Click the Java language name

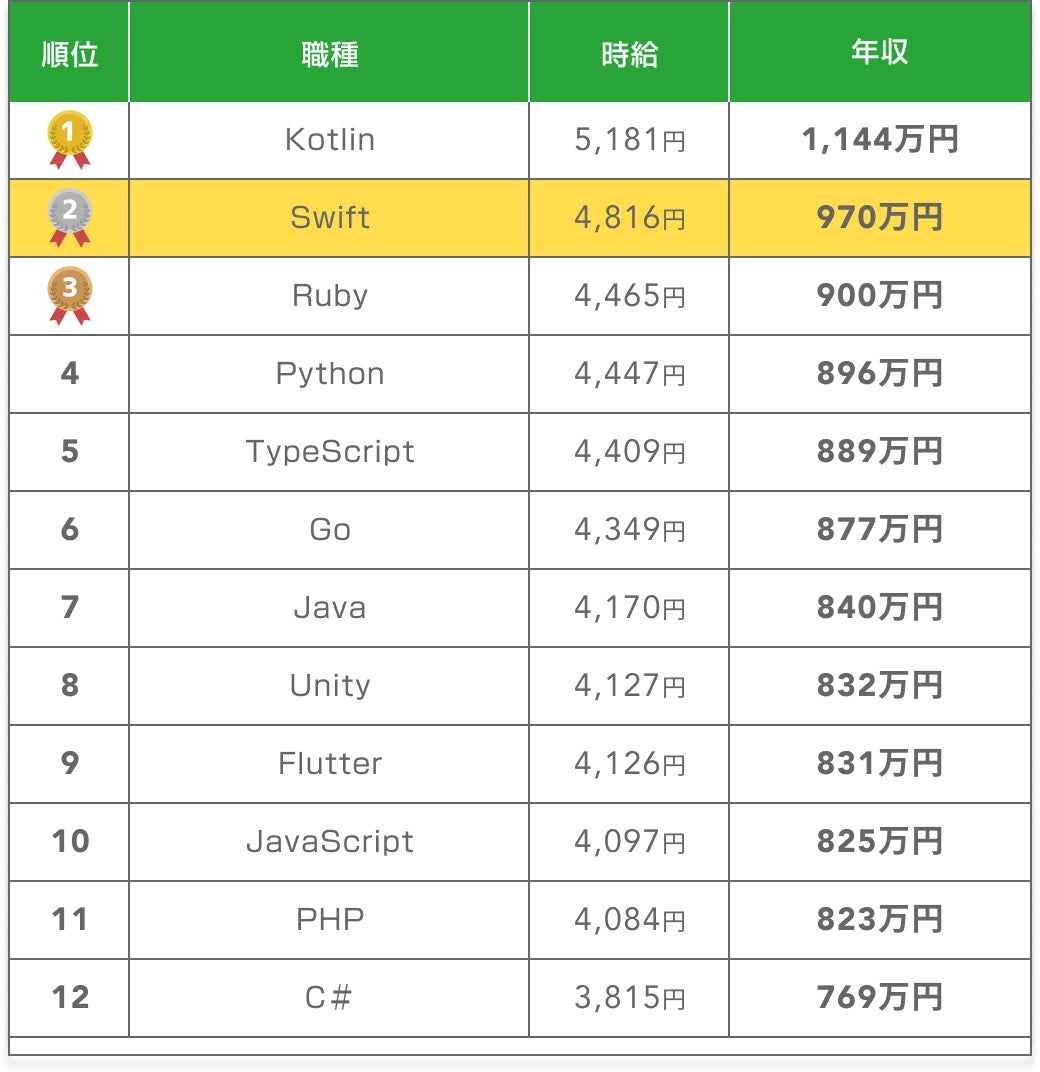pos(329,608)
